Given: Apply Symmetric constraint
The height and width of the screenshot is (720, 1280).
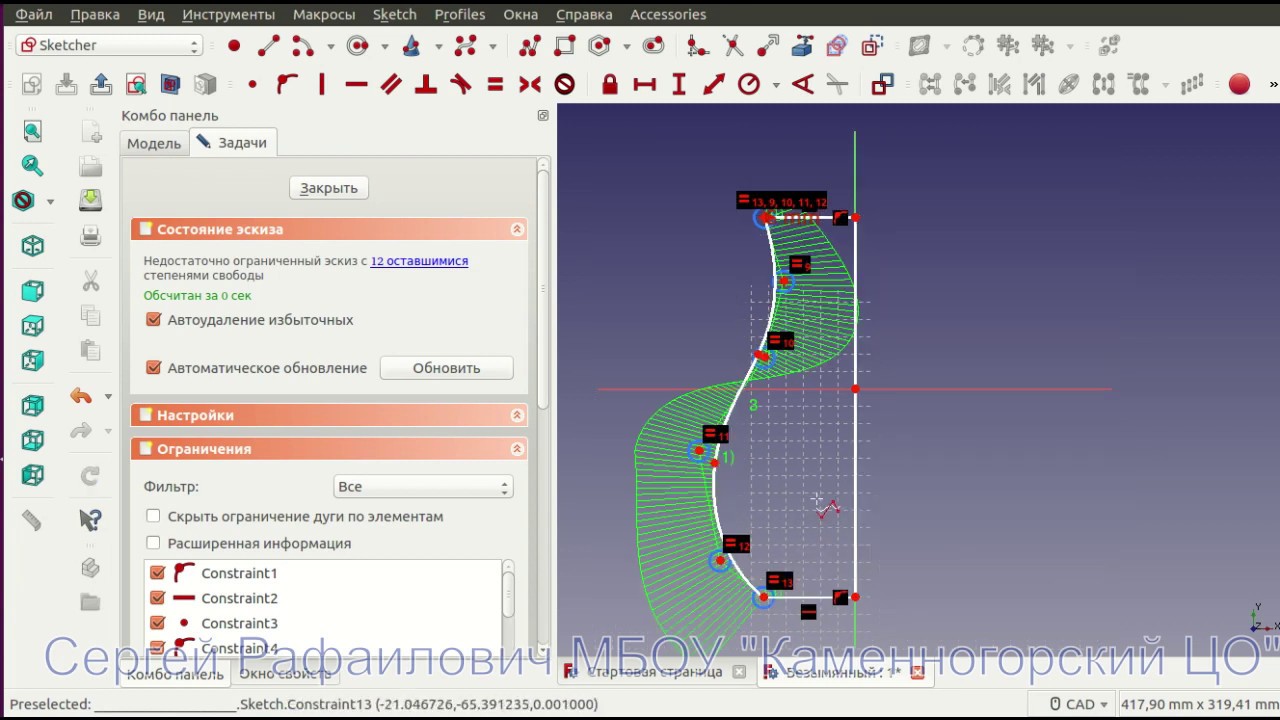Looking at the screenshot, I should point(530,85).
